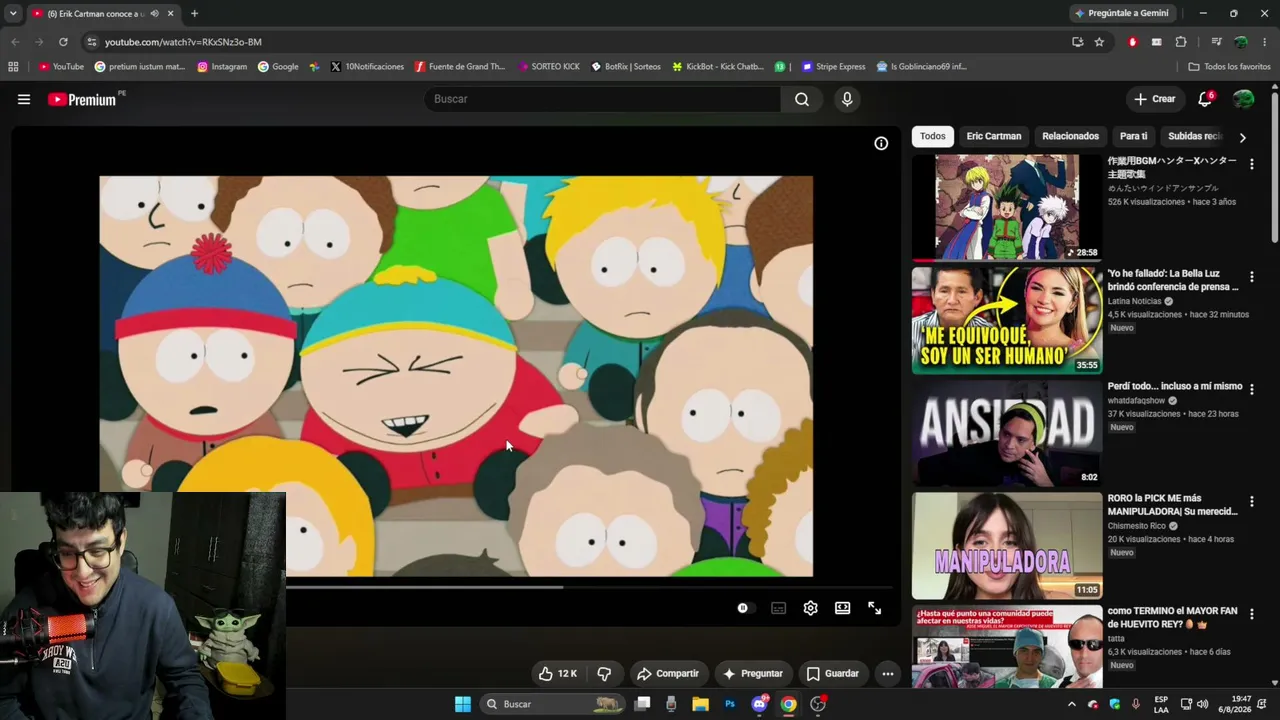The width and height of the screenshot is (1280, 720).
Task: Open the MANIPULADORA video thumbnail
Action: [x=1007, y=545]
